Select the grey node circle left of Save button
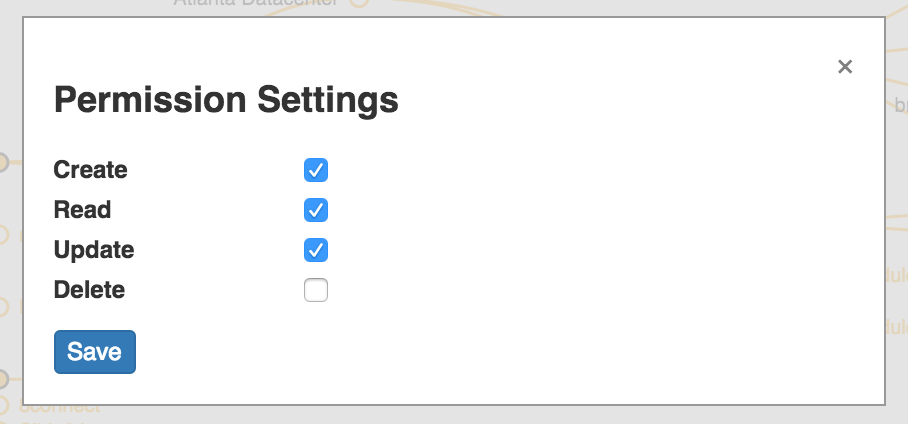This screenshot has width=908, height=424. click(x=3, y=379)
